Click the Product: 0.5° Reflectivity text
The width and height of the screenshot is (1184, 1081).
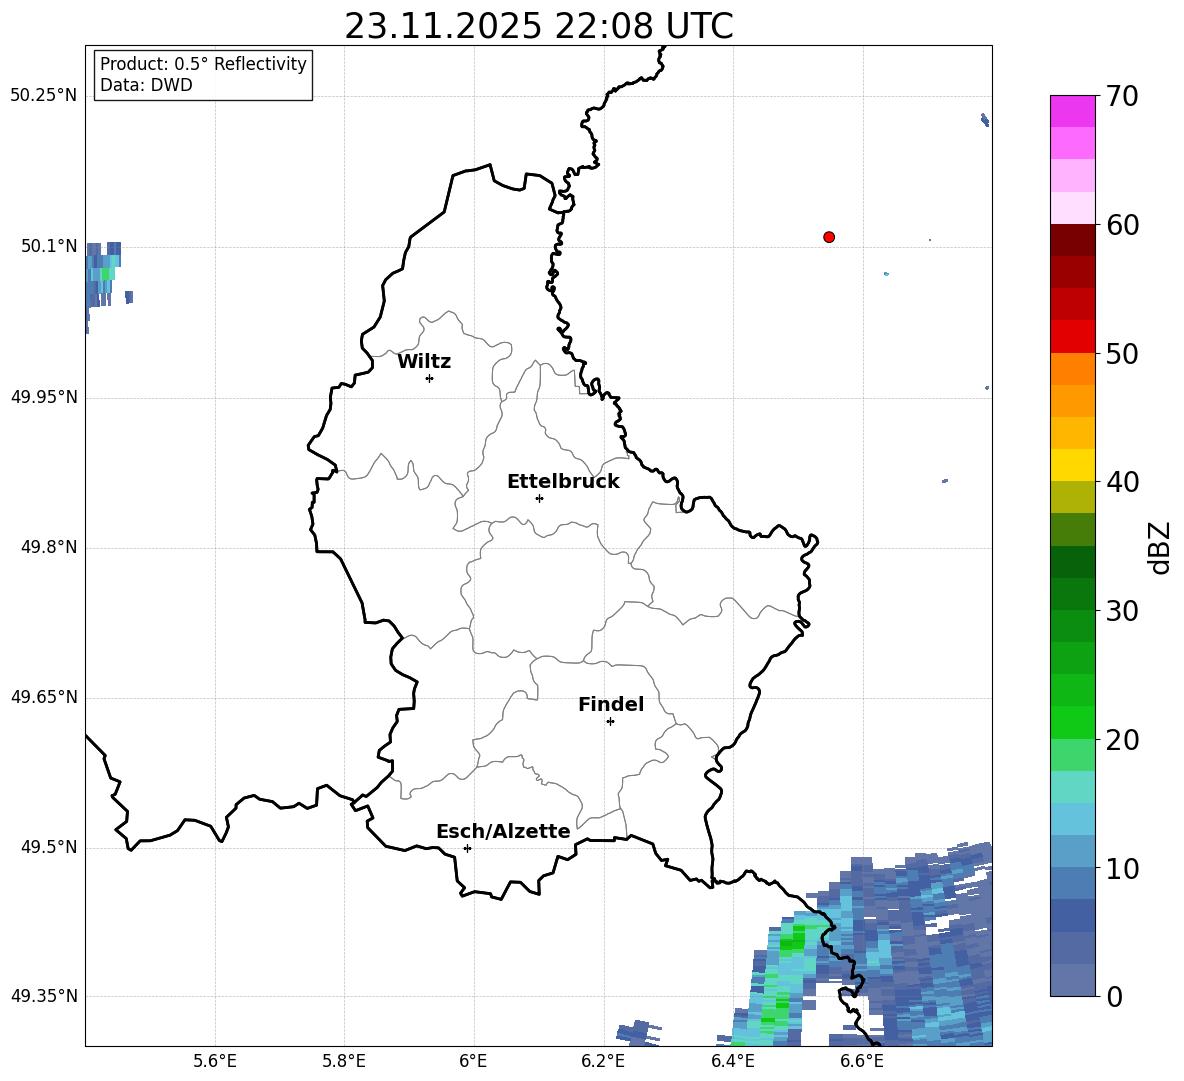pyautogui.click(x=203, y=64)
